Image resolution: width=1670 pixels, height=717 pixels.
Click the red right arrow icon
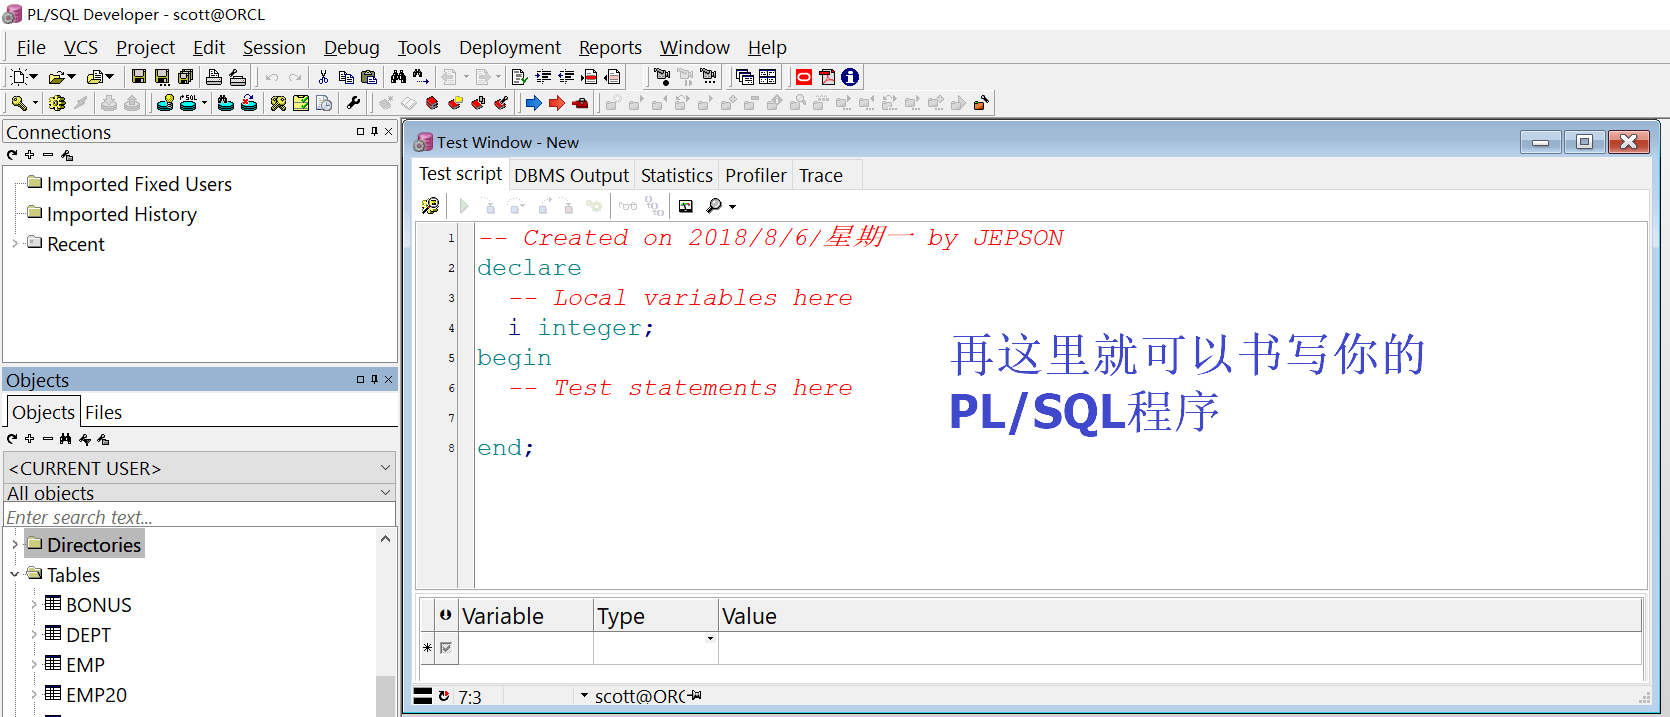coord(557,103)
